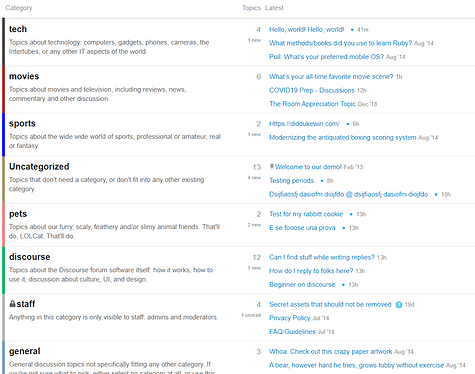Image resolution: width=475 pixels, height=374 pixels.
Task: Open 'Welcome to our demo!' topic
Action: click(x=308, y=167)
